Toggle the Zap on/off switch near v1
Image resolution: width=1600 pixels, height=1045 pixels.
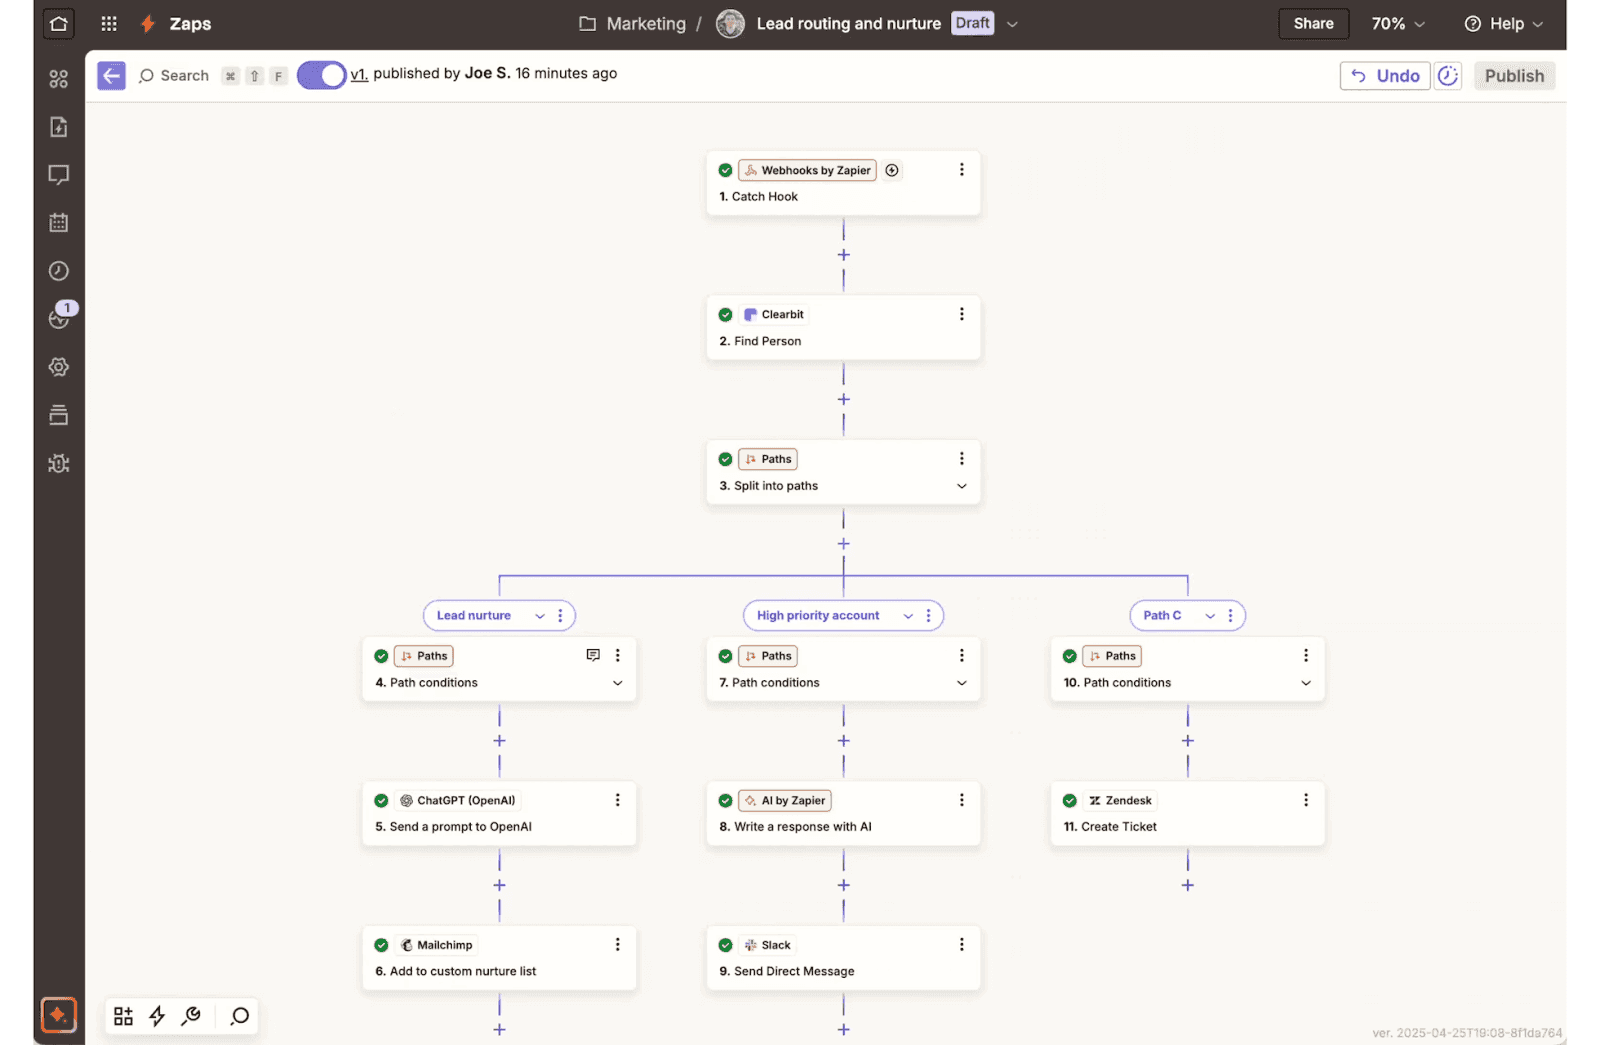coord(320,75)
